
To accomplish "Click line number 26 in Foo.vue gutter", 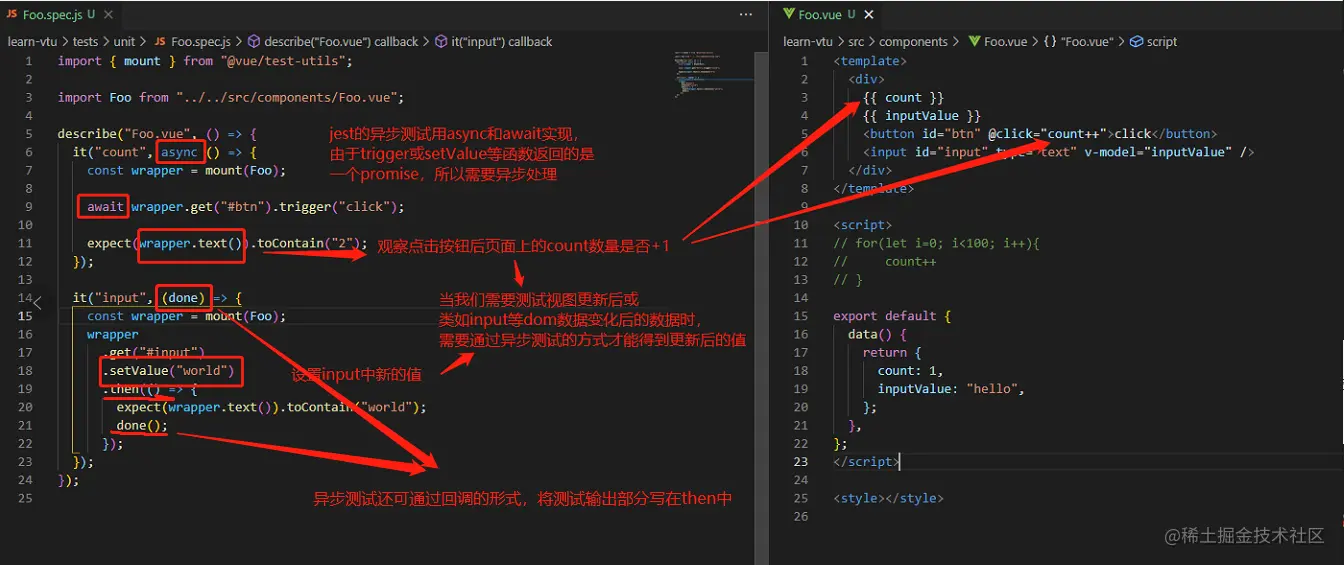I will [x=801, y=516].
